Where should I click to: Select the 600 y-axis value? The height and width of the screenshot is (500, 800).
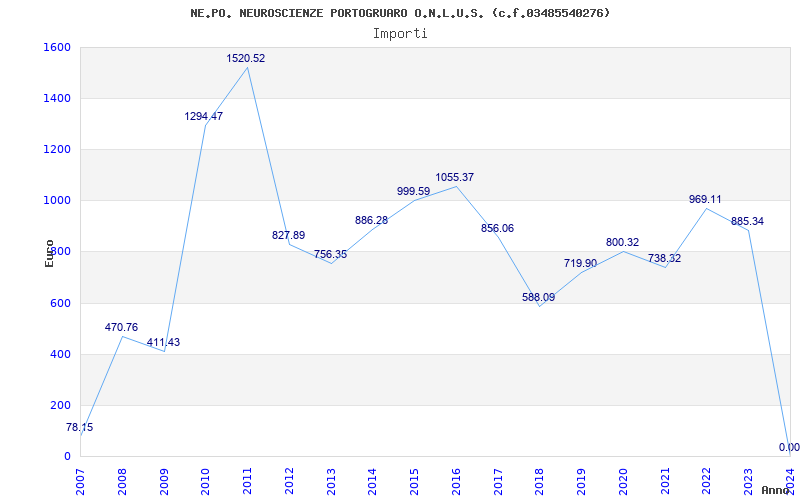pyautogui.click(x=61, y=304)
